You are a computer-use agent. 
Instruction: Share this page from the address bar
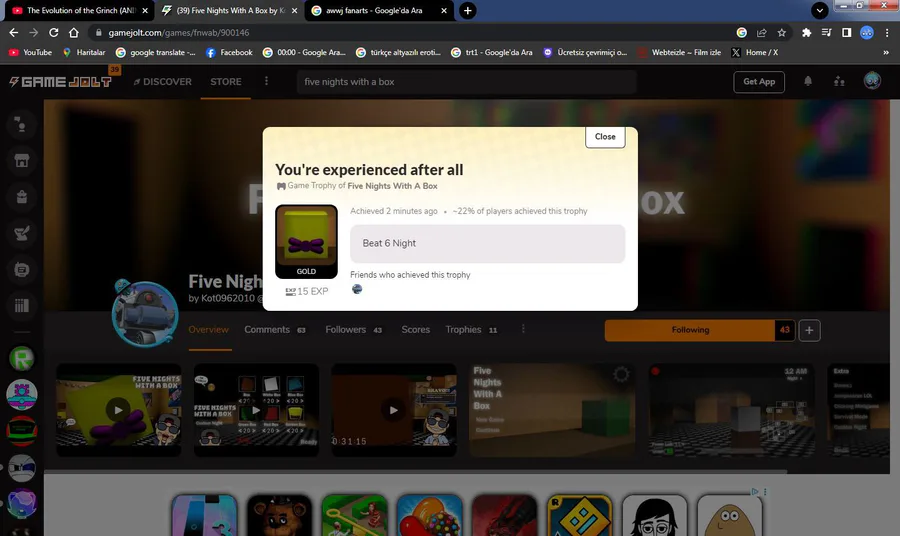point(762,33)
